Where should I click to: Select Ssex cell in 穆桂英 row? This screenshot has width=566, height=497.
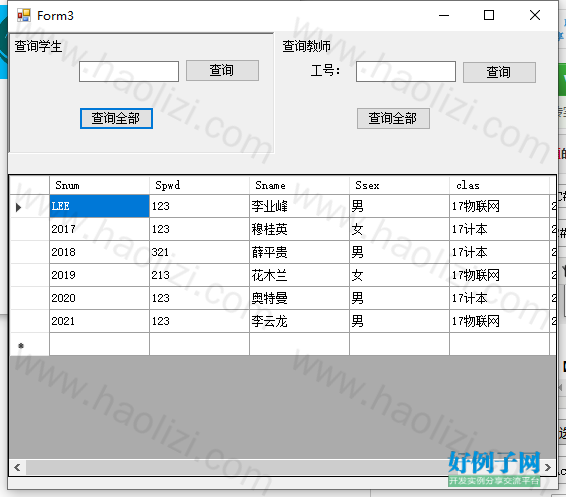coord(399,229)
